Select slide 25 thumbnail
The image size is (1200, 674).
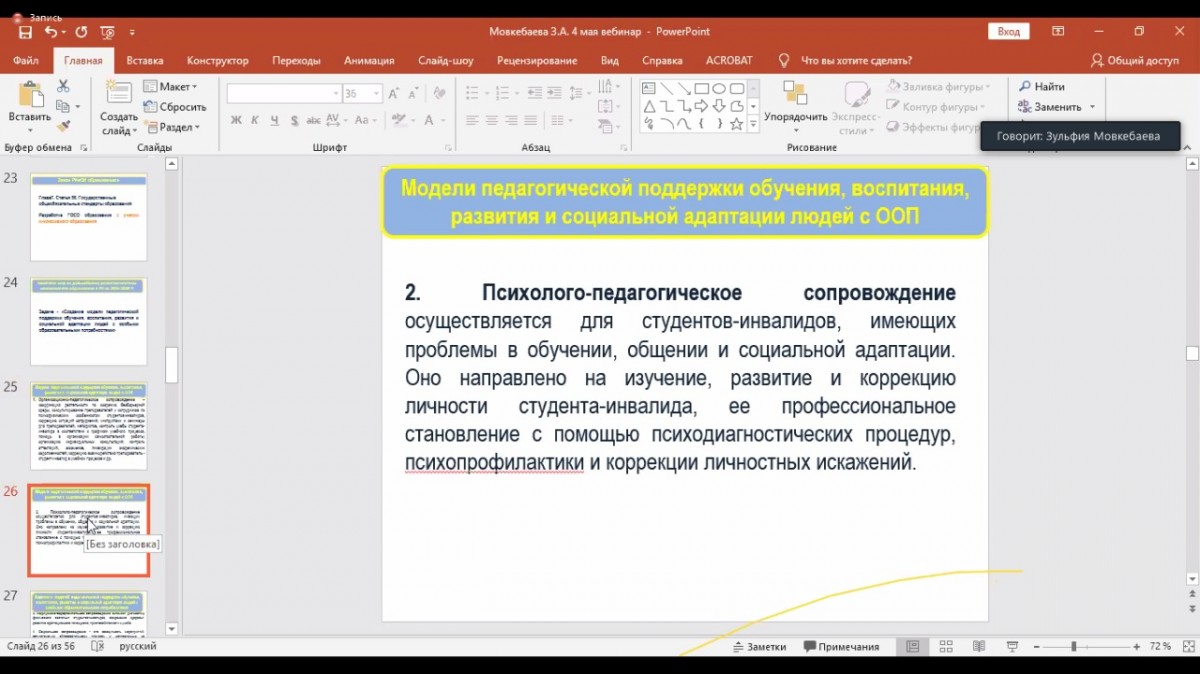(x=89, y=425)
